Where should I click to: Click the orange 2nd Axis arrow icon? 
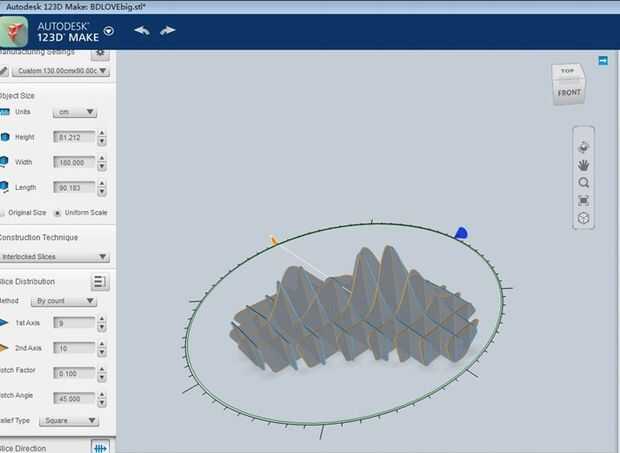(x=4, y=348)
